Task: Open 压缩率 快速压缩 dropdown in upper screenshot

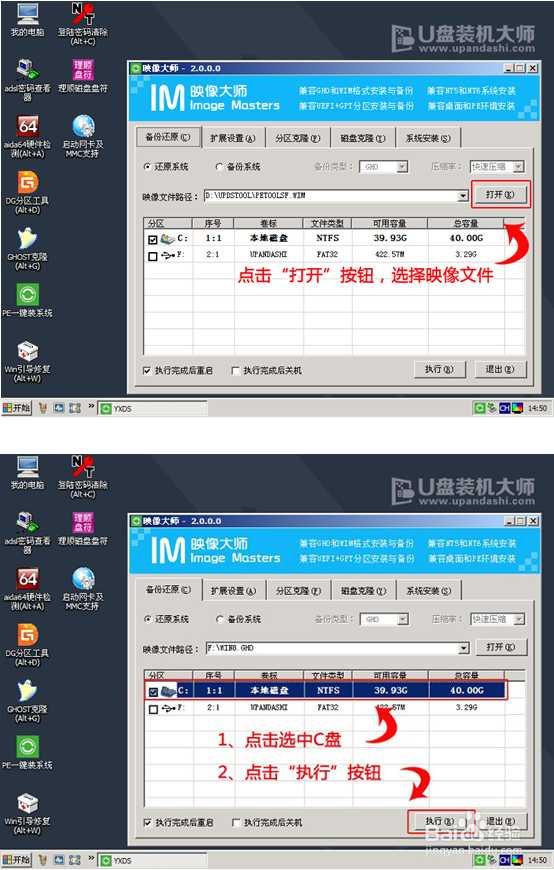Action: click(x=518, y=167)
